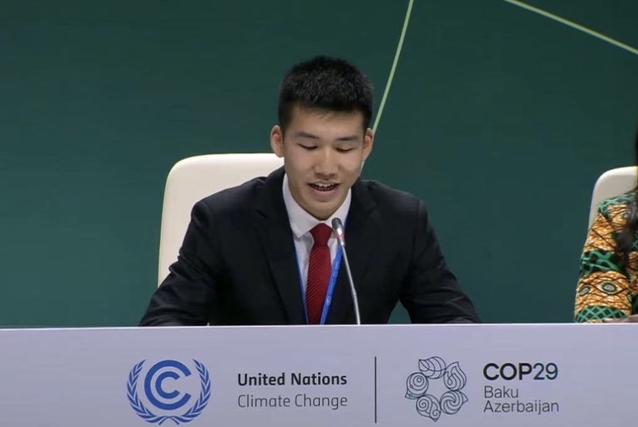Screen dimensions: 638x427
Task: Click the speaker's face
Action: pyautogui.click(x=322, y=154)
